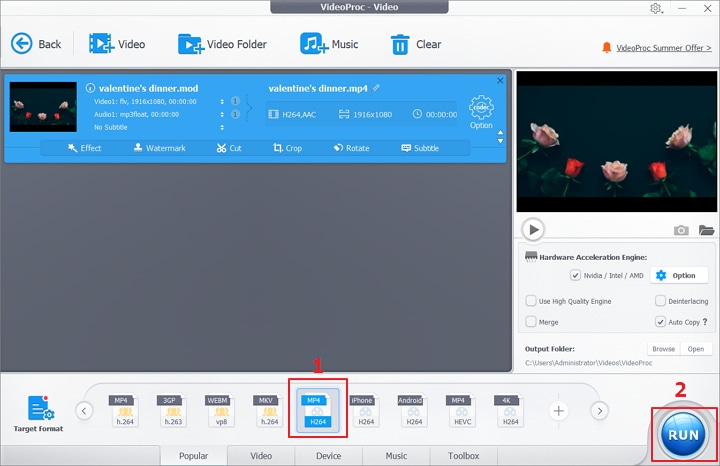Enable the Merge checkbox

531,321
